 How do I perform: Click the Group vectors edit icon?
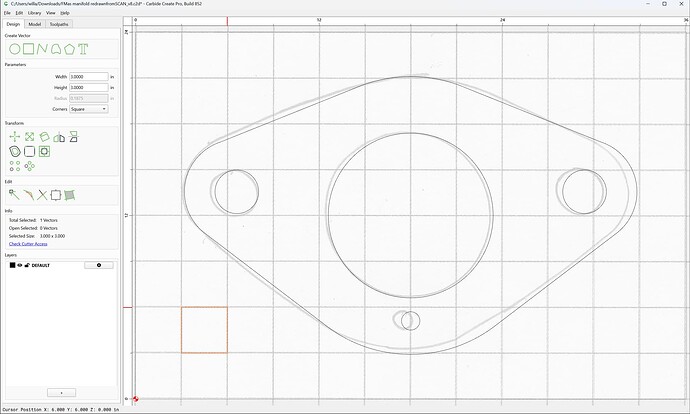tap(55, 194)
